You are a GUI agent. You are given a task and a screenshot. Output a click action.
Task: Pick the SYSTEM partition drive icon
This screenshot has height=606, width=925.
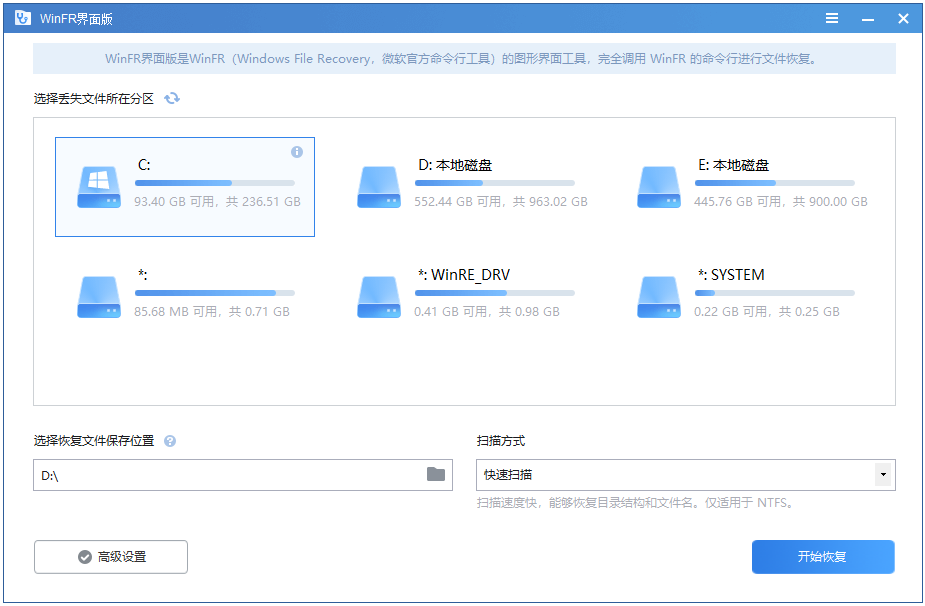point(659,297)
